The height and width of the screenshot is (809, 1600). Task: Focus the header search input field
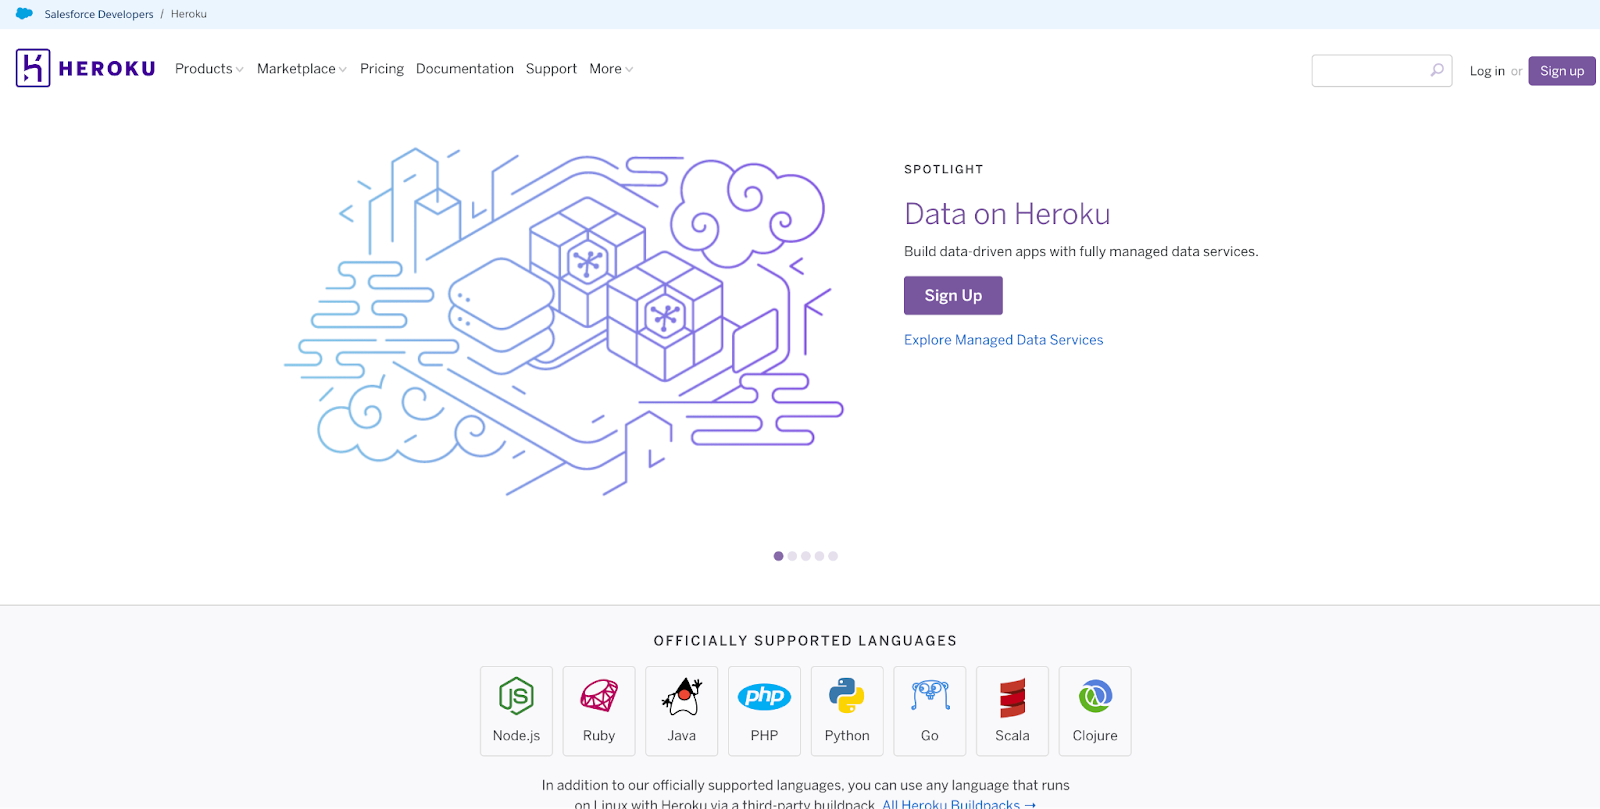(1382, 70)
